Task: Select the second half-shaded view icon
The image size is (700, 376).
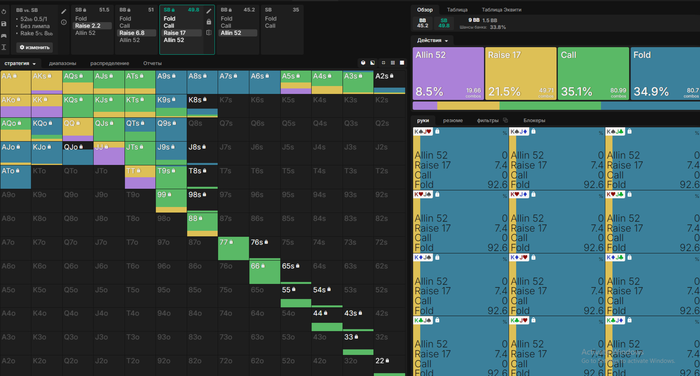Action: (x=372, y=63)
